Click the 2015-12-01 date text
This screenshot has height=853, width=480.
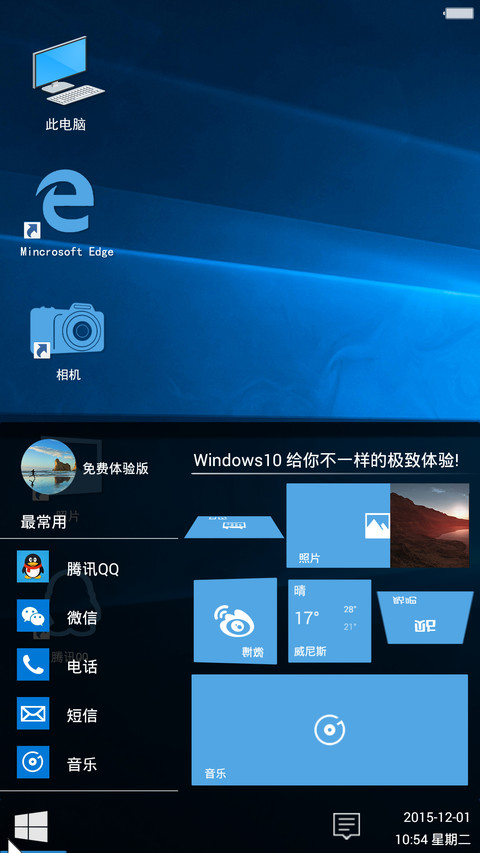(x=436, y=817)
